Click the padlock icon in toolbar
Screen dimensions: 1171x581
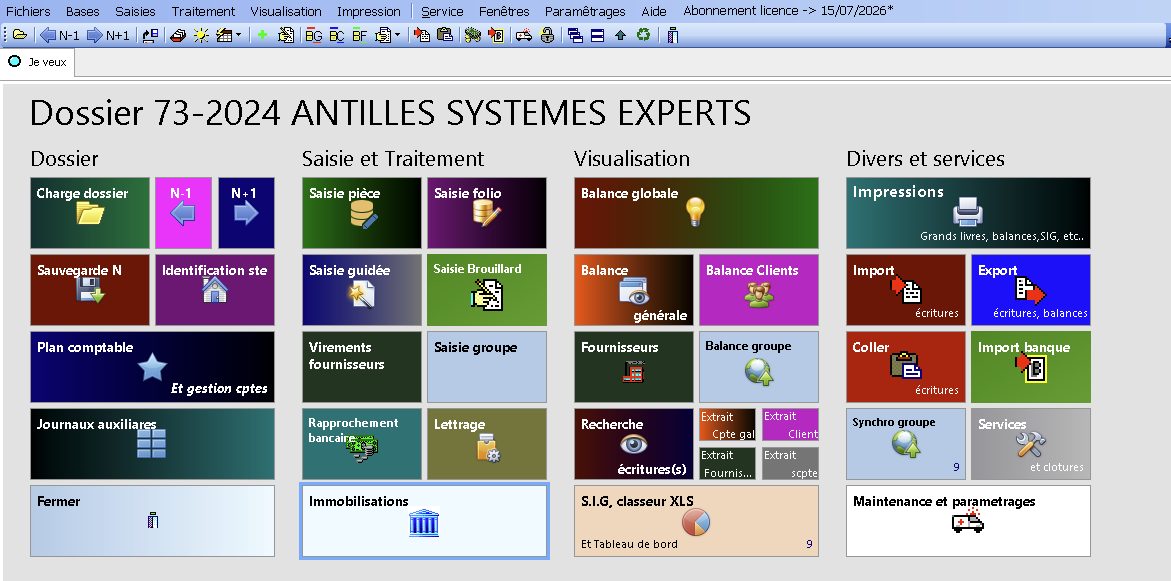point(547,35)
